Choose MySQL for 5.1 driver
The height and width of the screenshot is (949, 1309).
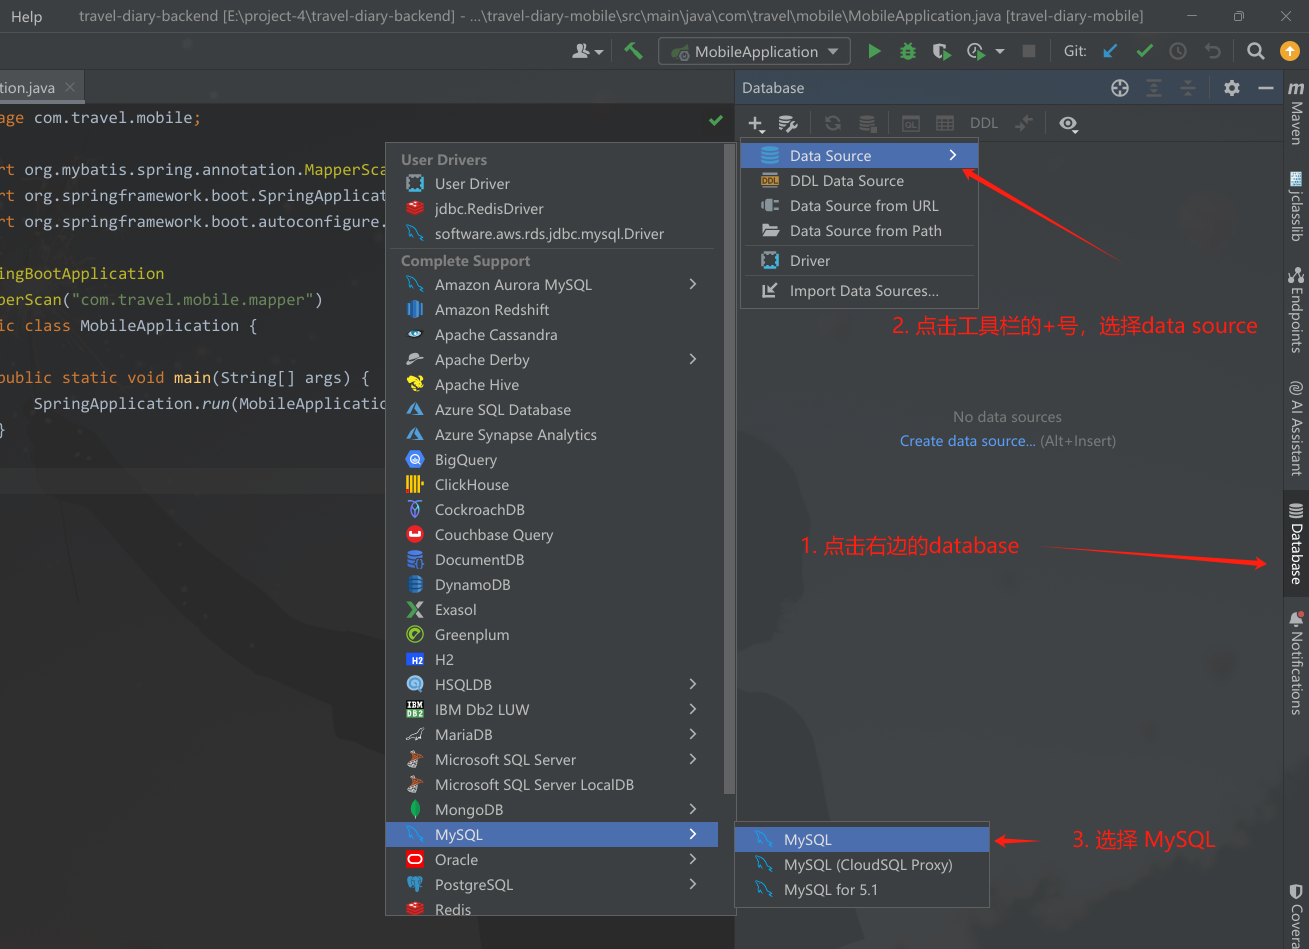pos(862,890)
